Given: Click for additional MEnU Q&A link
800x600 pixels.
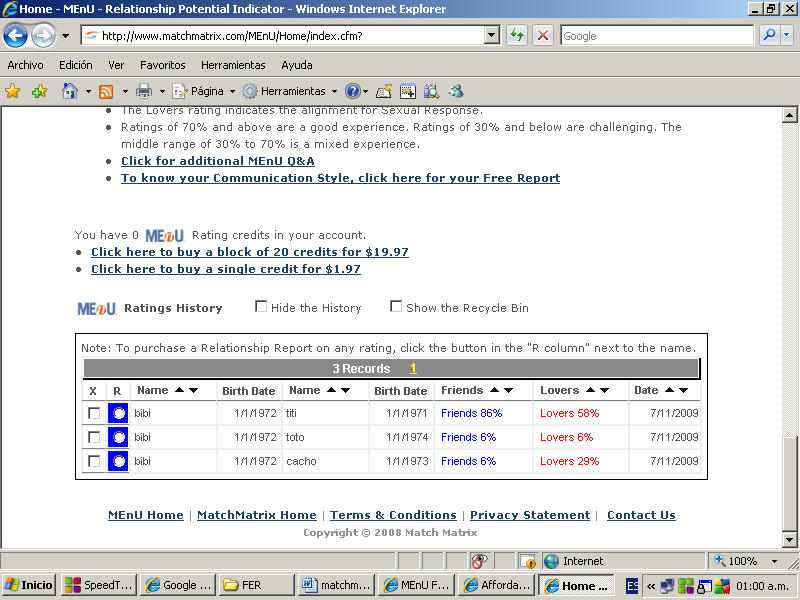Looking at the screenshot, I should 218,161.
